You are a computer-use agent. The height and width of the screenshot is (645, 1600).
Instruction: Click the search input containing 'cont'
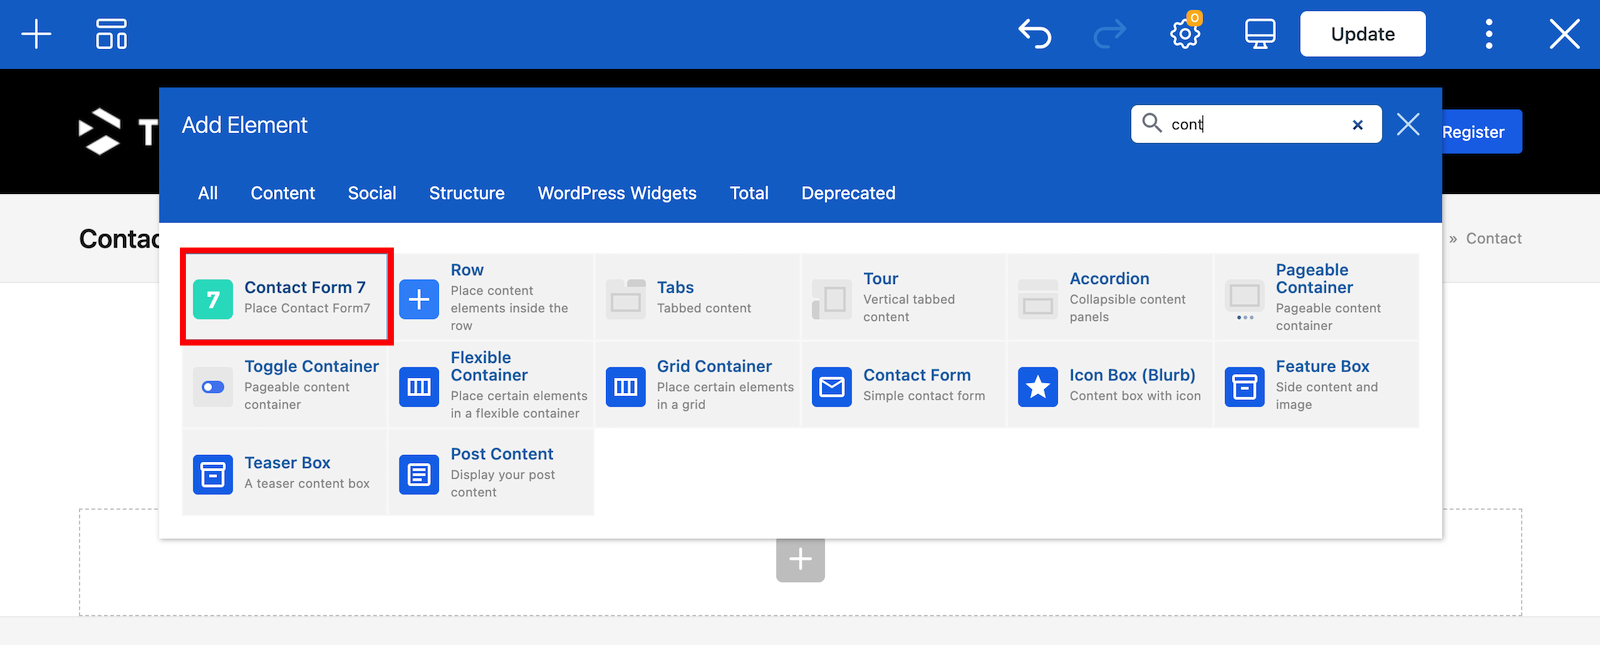click(x=1256, y=124)
